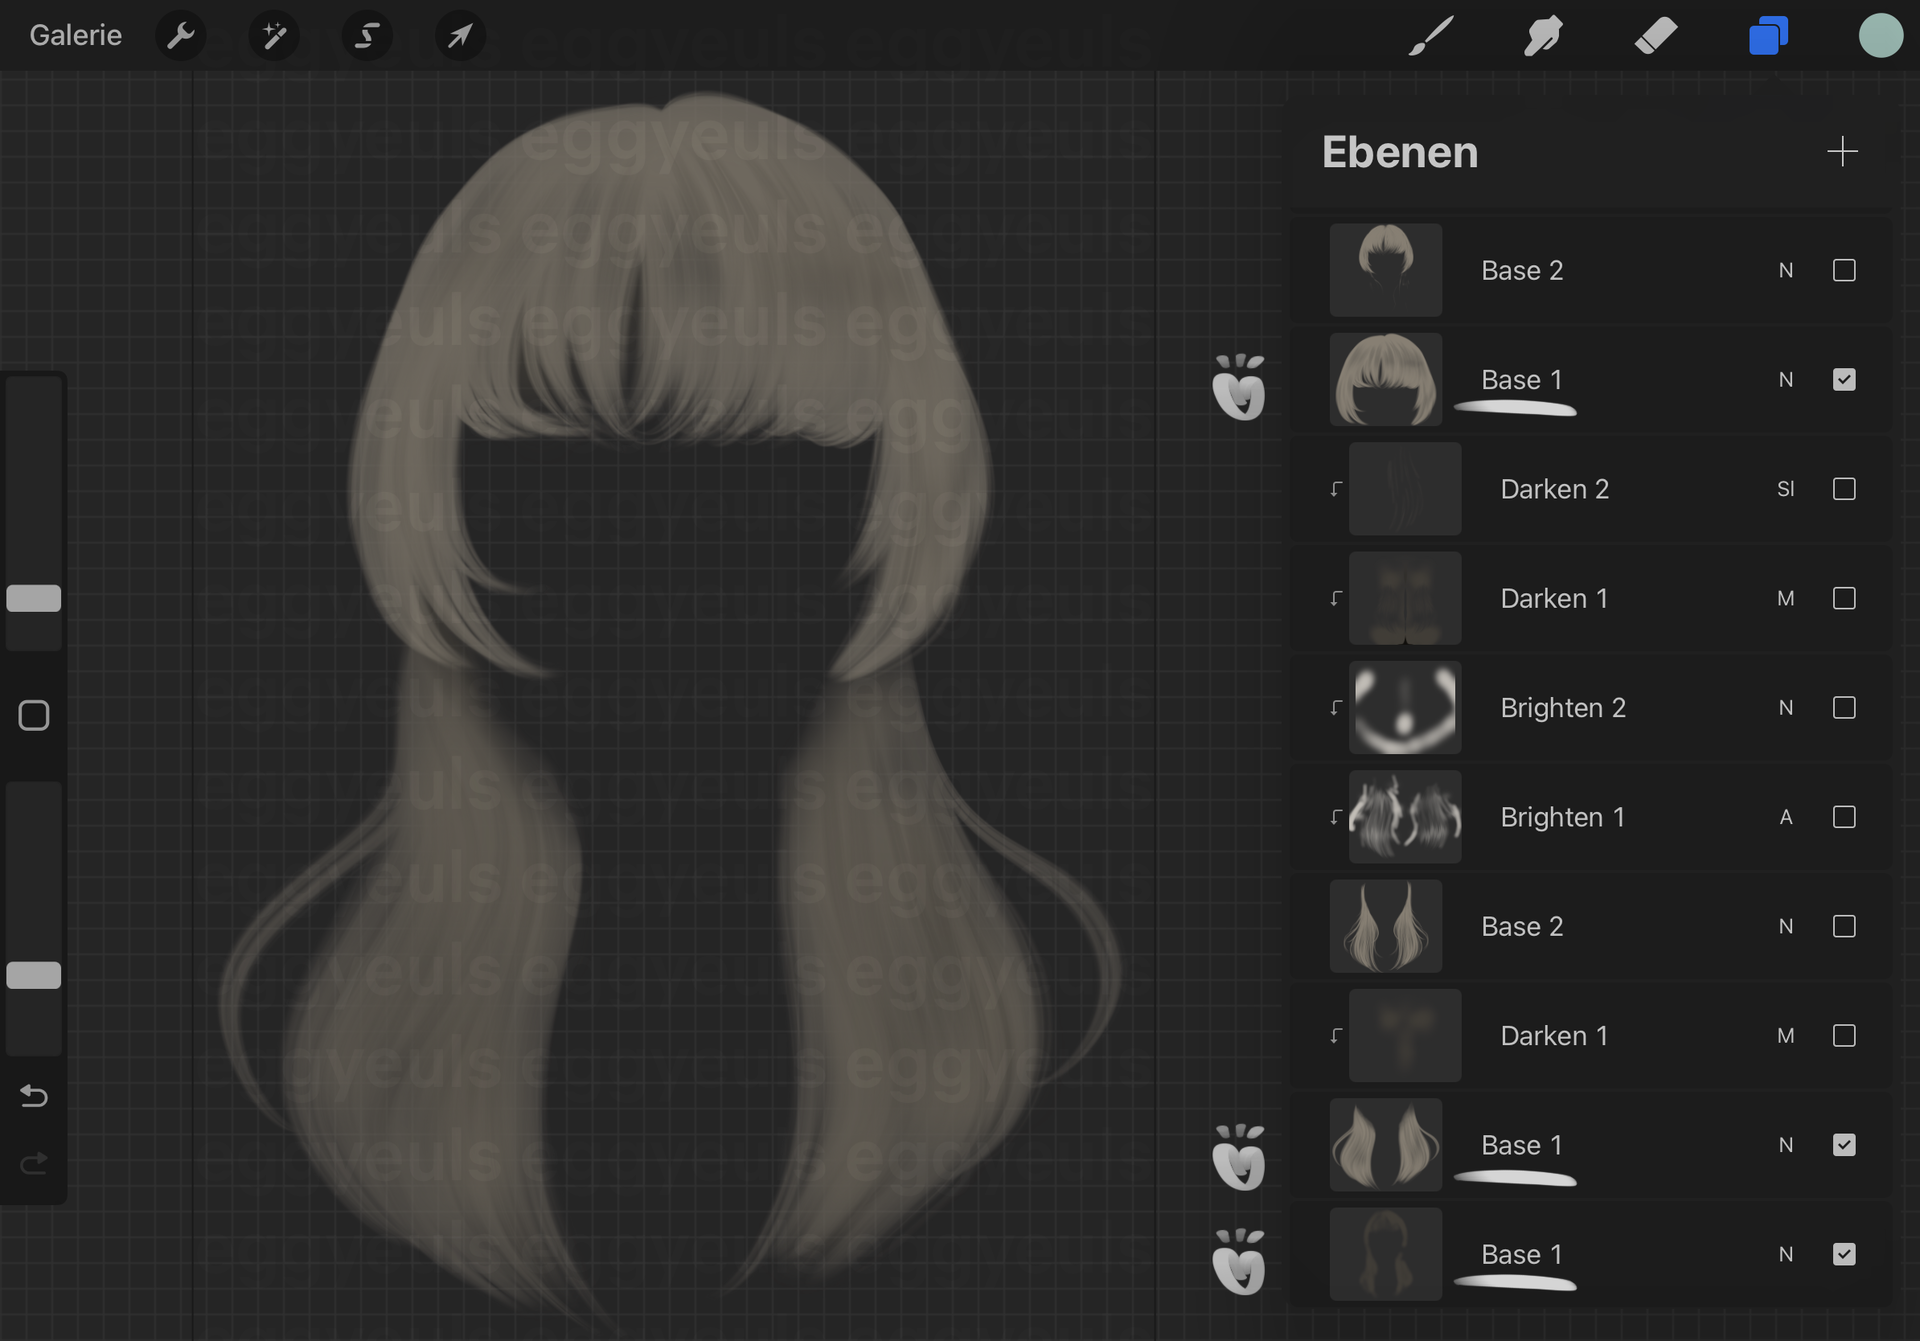
Task: Activate the Transform arrow tool
Action: click(x=460, y=36)
